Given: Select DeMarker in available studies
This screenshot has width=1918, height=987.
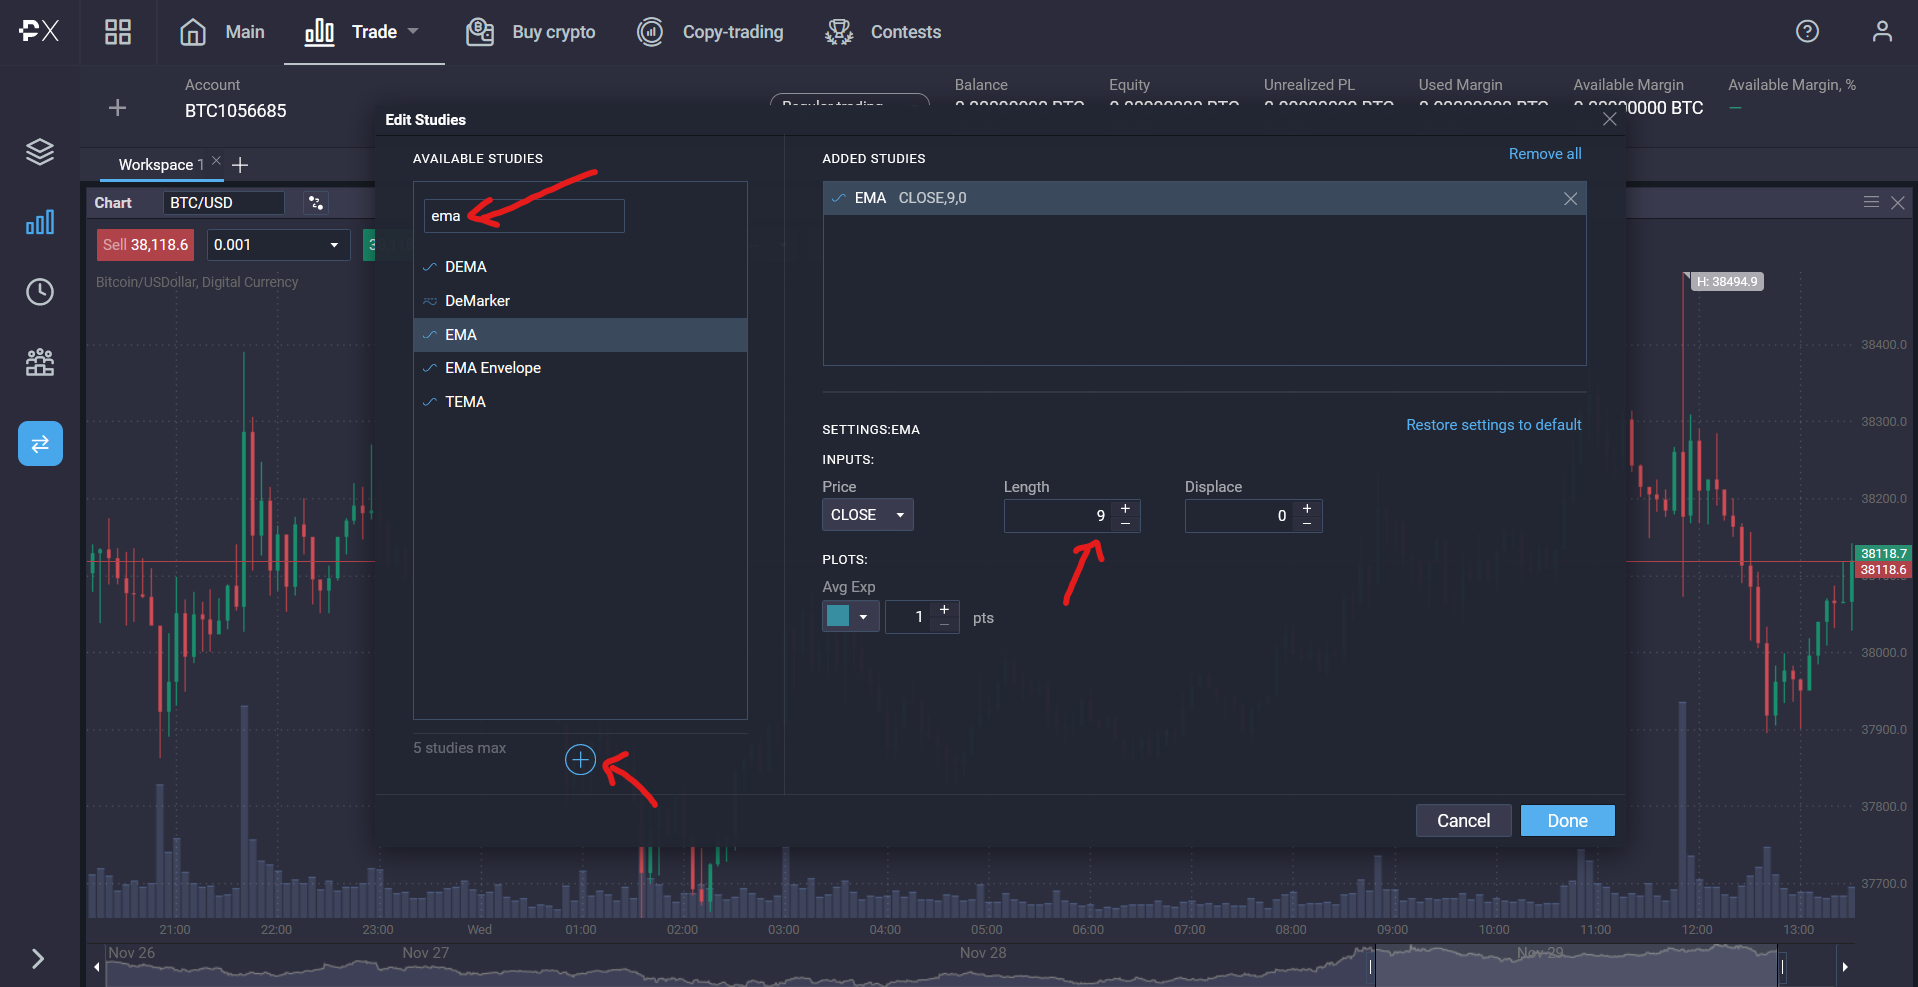Looking at the screenshot, I should coord(580,301).
